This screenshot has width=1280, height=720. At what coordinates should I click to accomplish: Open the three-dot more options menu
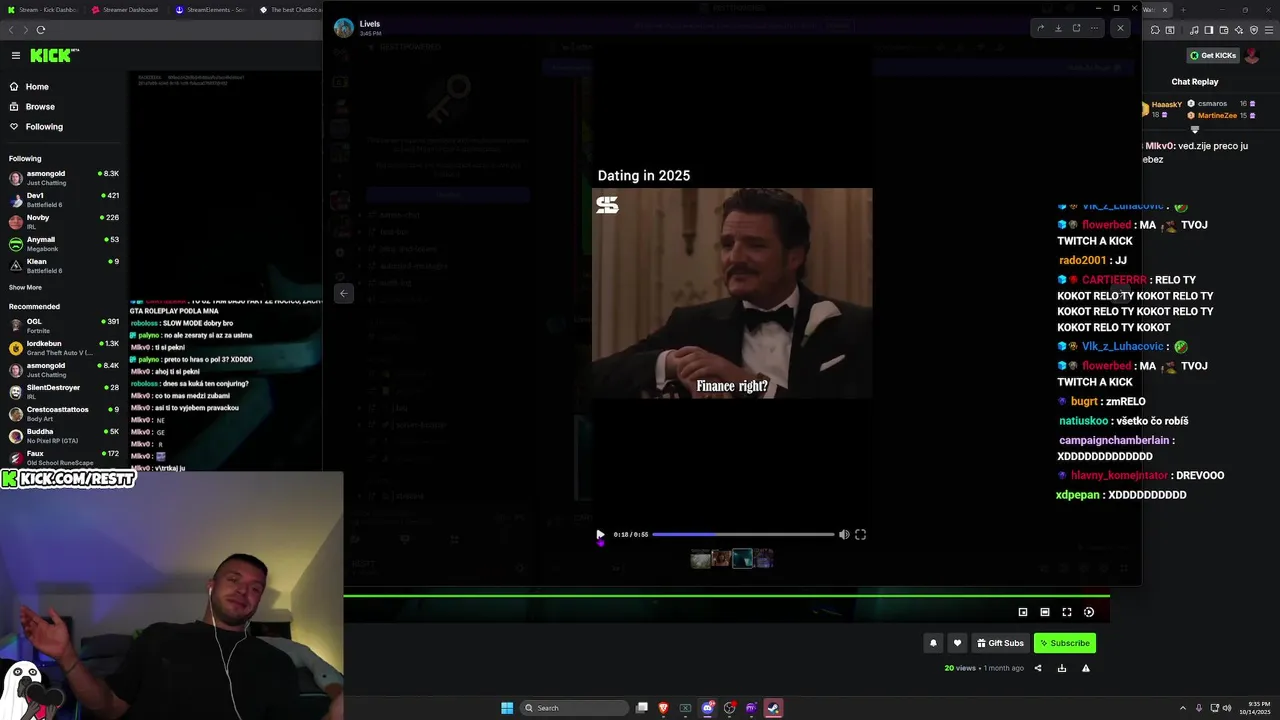(x=1094, y=28)
